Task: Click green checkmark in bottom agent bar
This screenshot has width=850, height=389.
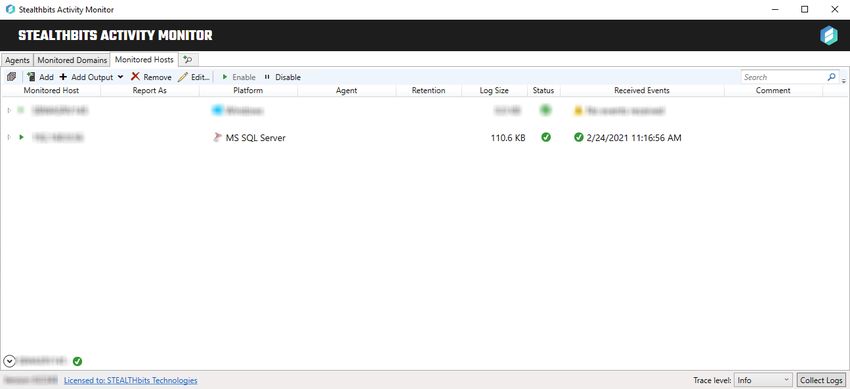Action: point(78,361)
